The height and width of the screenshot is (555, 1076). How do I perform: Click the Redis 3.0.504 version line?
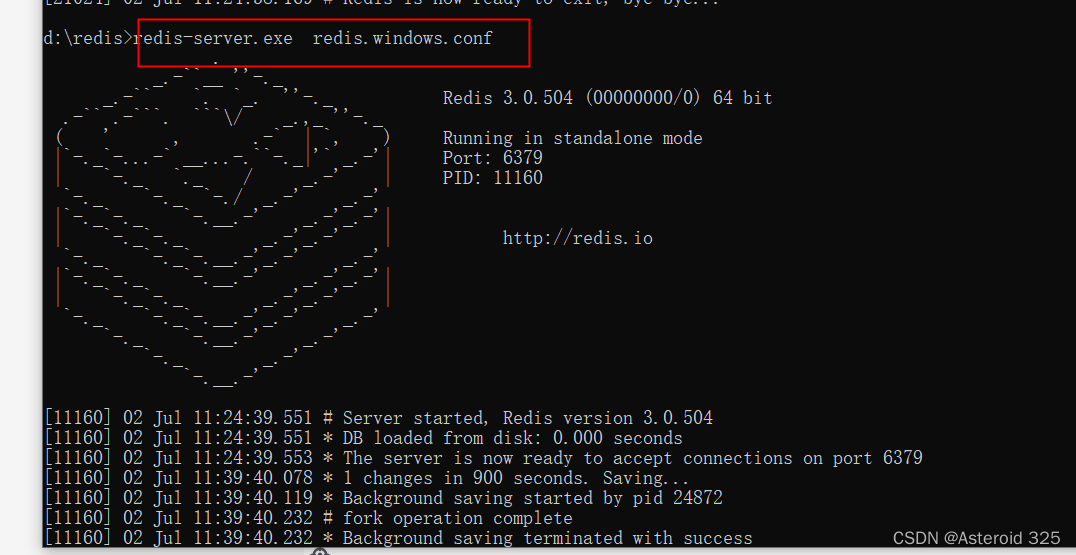607,98
